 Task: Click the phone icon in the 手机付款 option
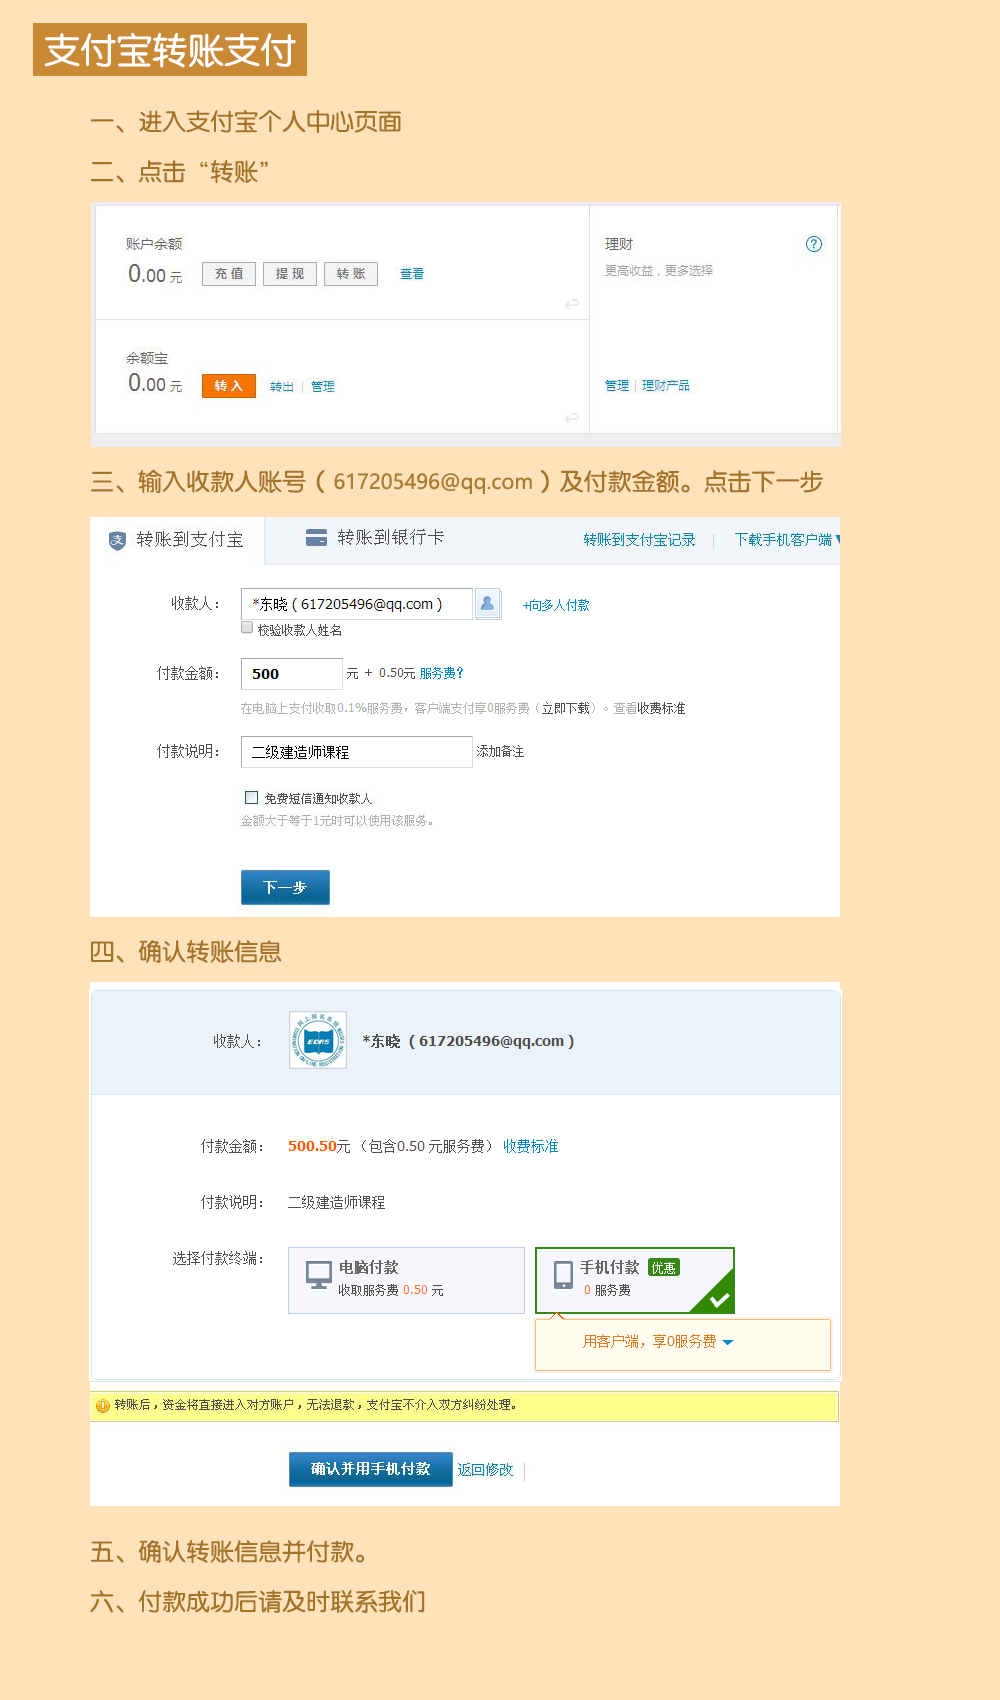[x=564, y=1275]
